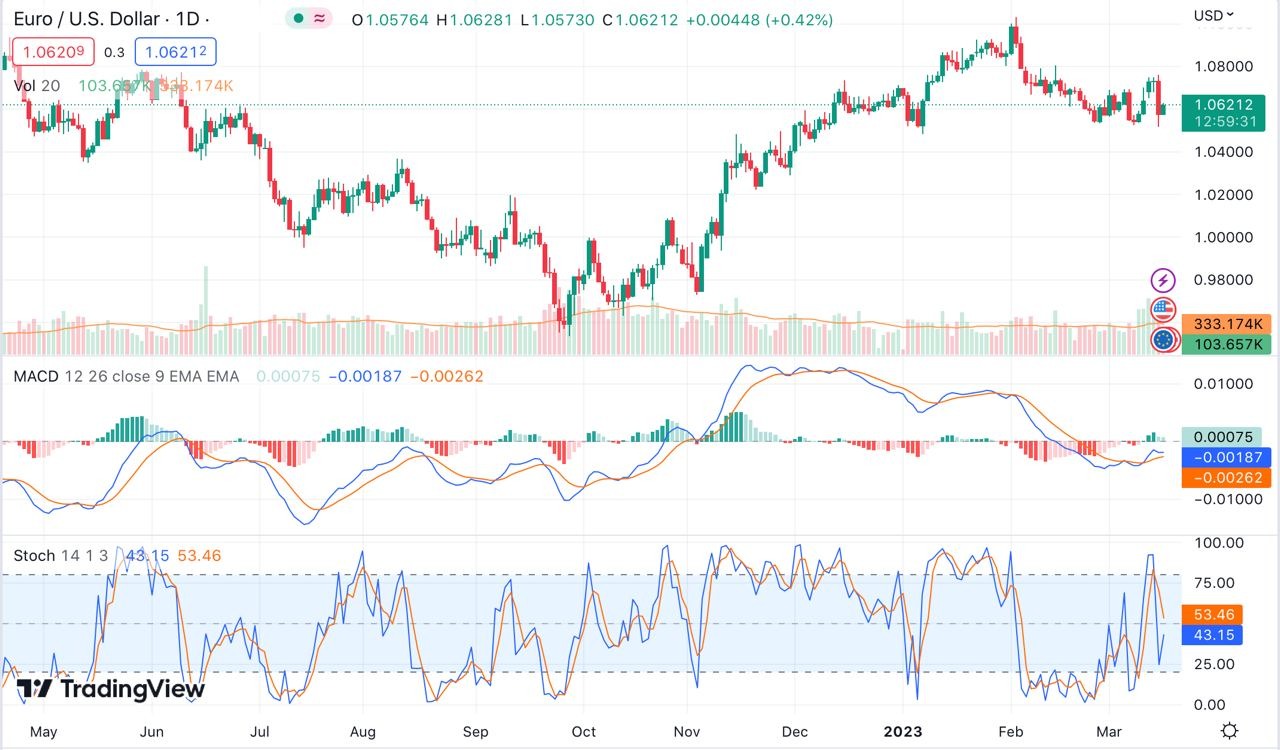Click the change value +0.00448 (+0.42%)
The width and height of the screenshot is (1280, 750).
point(759,20)
